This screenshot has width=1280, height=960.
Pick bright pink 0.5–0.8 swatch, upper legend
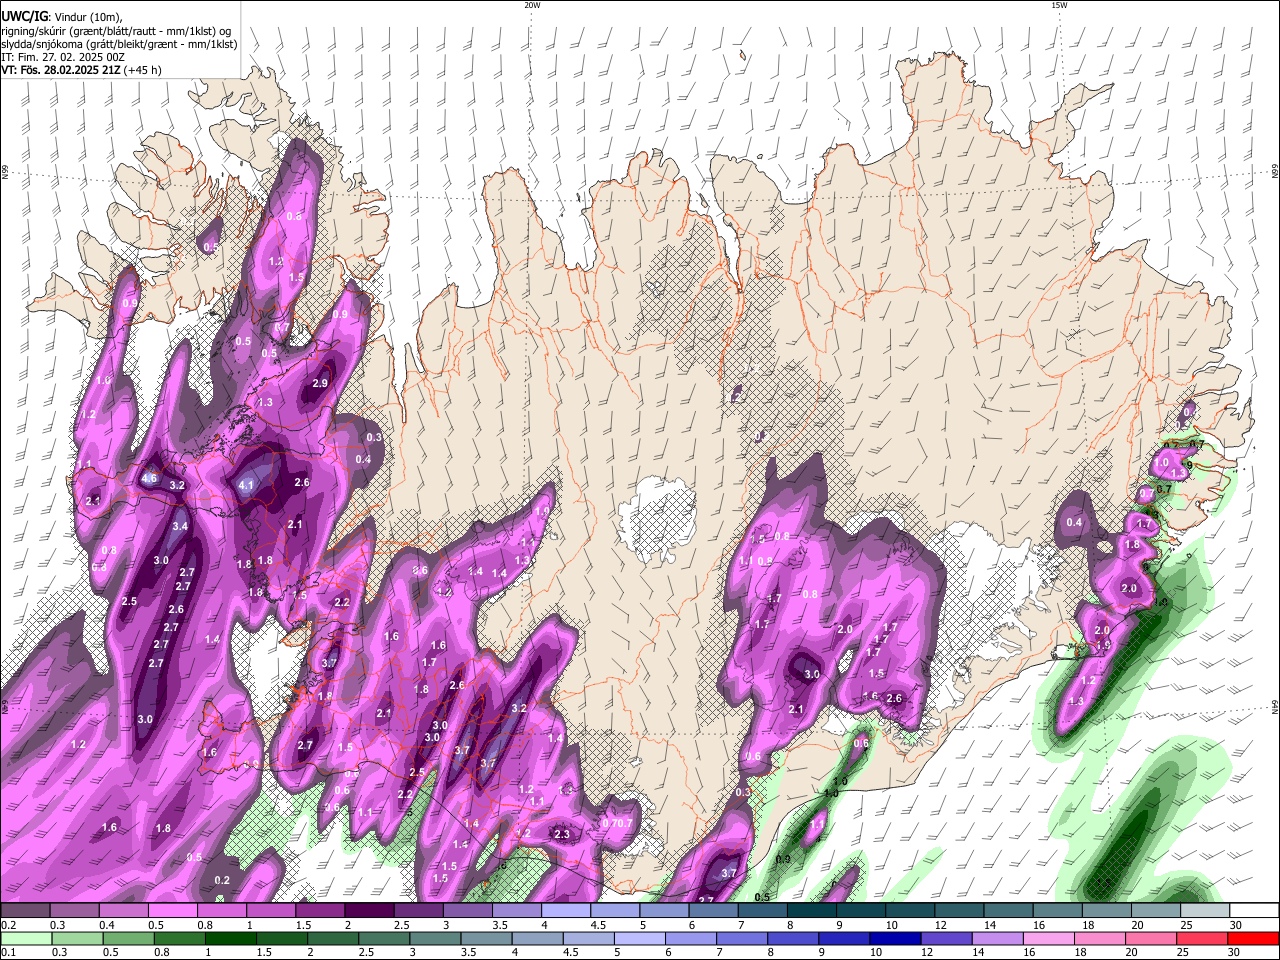174,910
